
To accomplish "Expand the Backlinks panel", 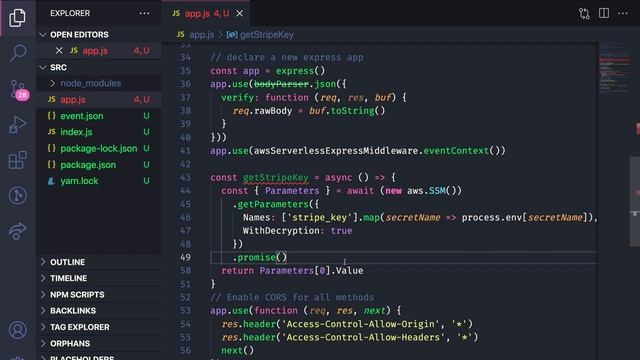I will point(99,311).
